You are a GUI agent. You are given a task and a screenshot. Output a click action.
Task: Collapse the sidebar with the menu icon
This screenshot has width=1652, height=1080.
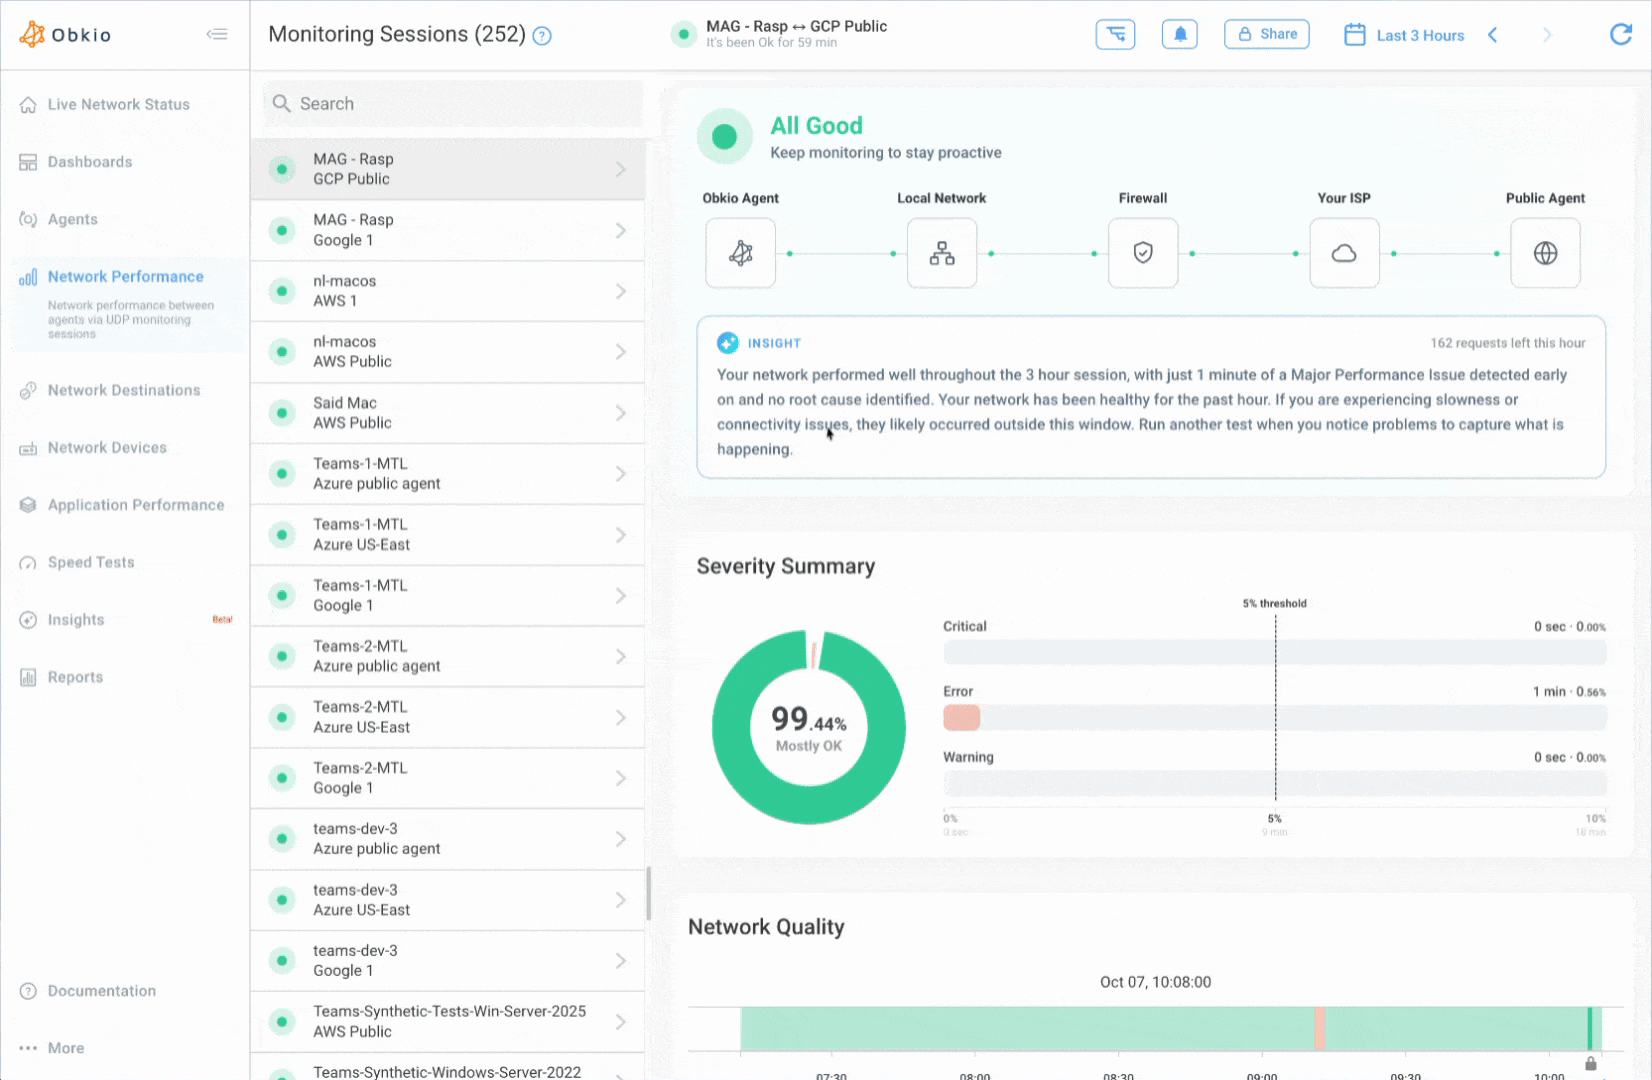pos(217,34)
